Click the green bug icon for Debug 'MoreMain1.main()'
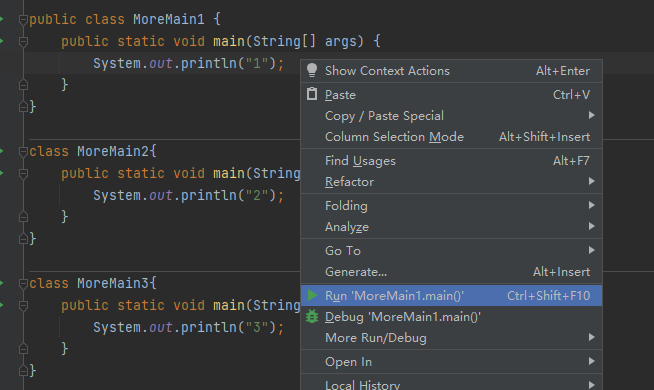Screen dimensions: 654x390 tap(312, 317)
